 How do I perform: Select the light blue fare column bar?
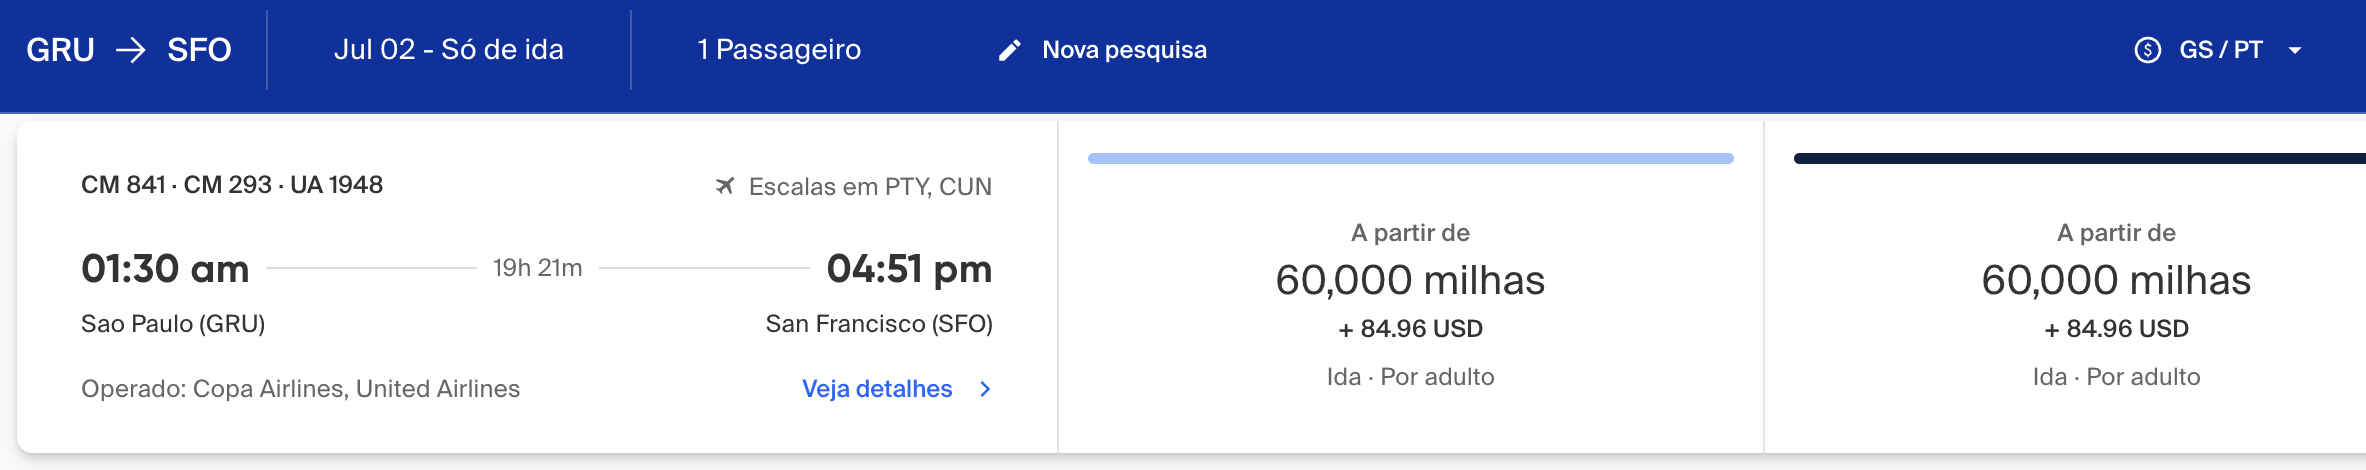(x=1410, y=158)
